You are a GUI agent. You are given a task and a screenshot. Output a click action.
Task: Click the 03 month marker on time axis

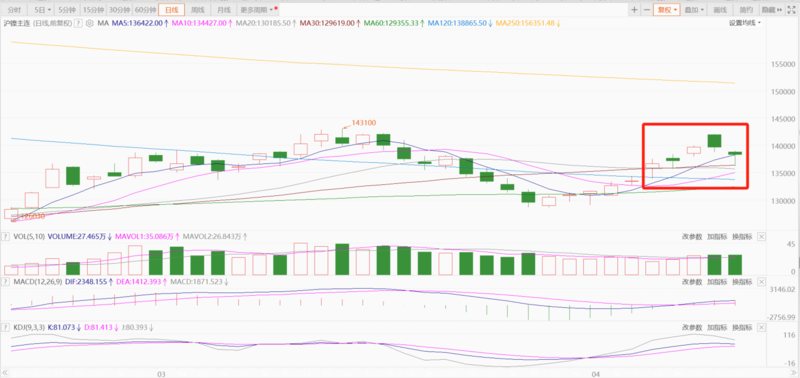point(161,374)
